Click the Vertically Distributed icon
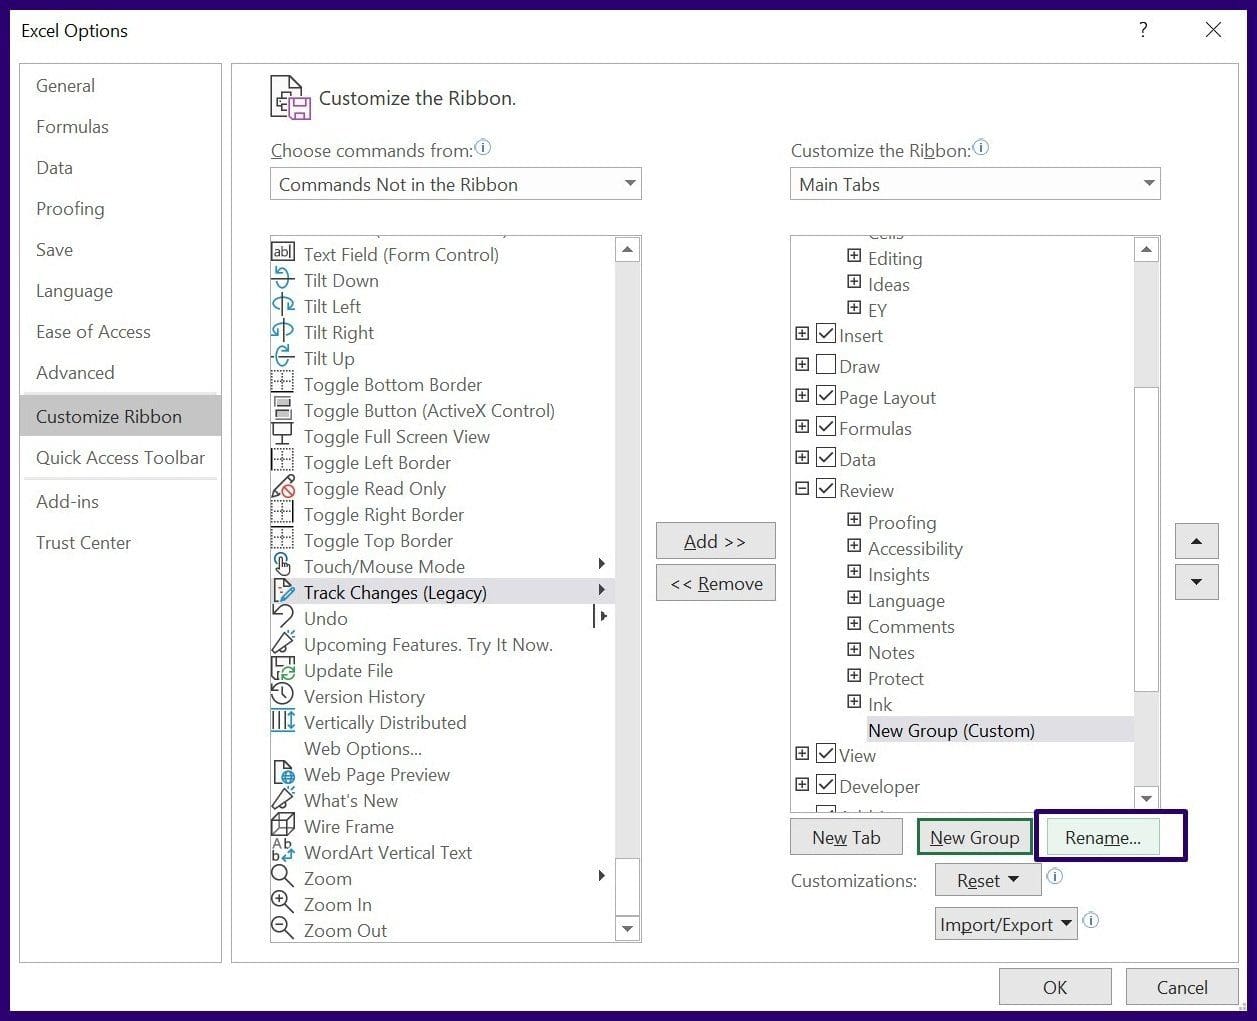 coord(283,721)
